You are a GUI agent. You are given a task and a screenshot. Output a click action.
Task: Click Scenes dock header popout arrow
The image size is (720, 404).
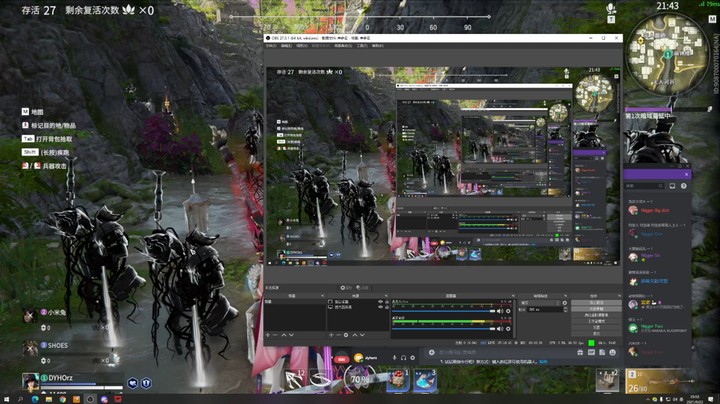point(322,296)
